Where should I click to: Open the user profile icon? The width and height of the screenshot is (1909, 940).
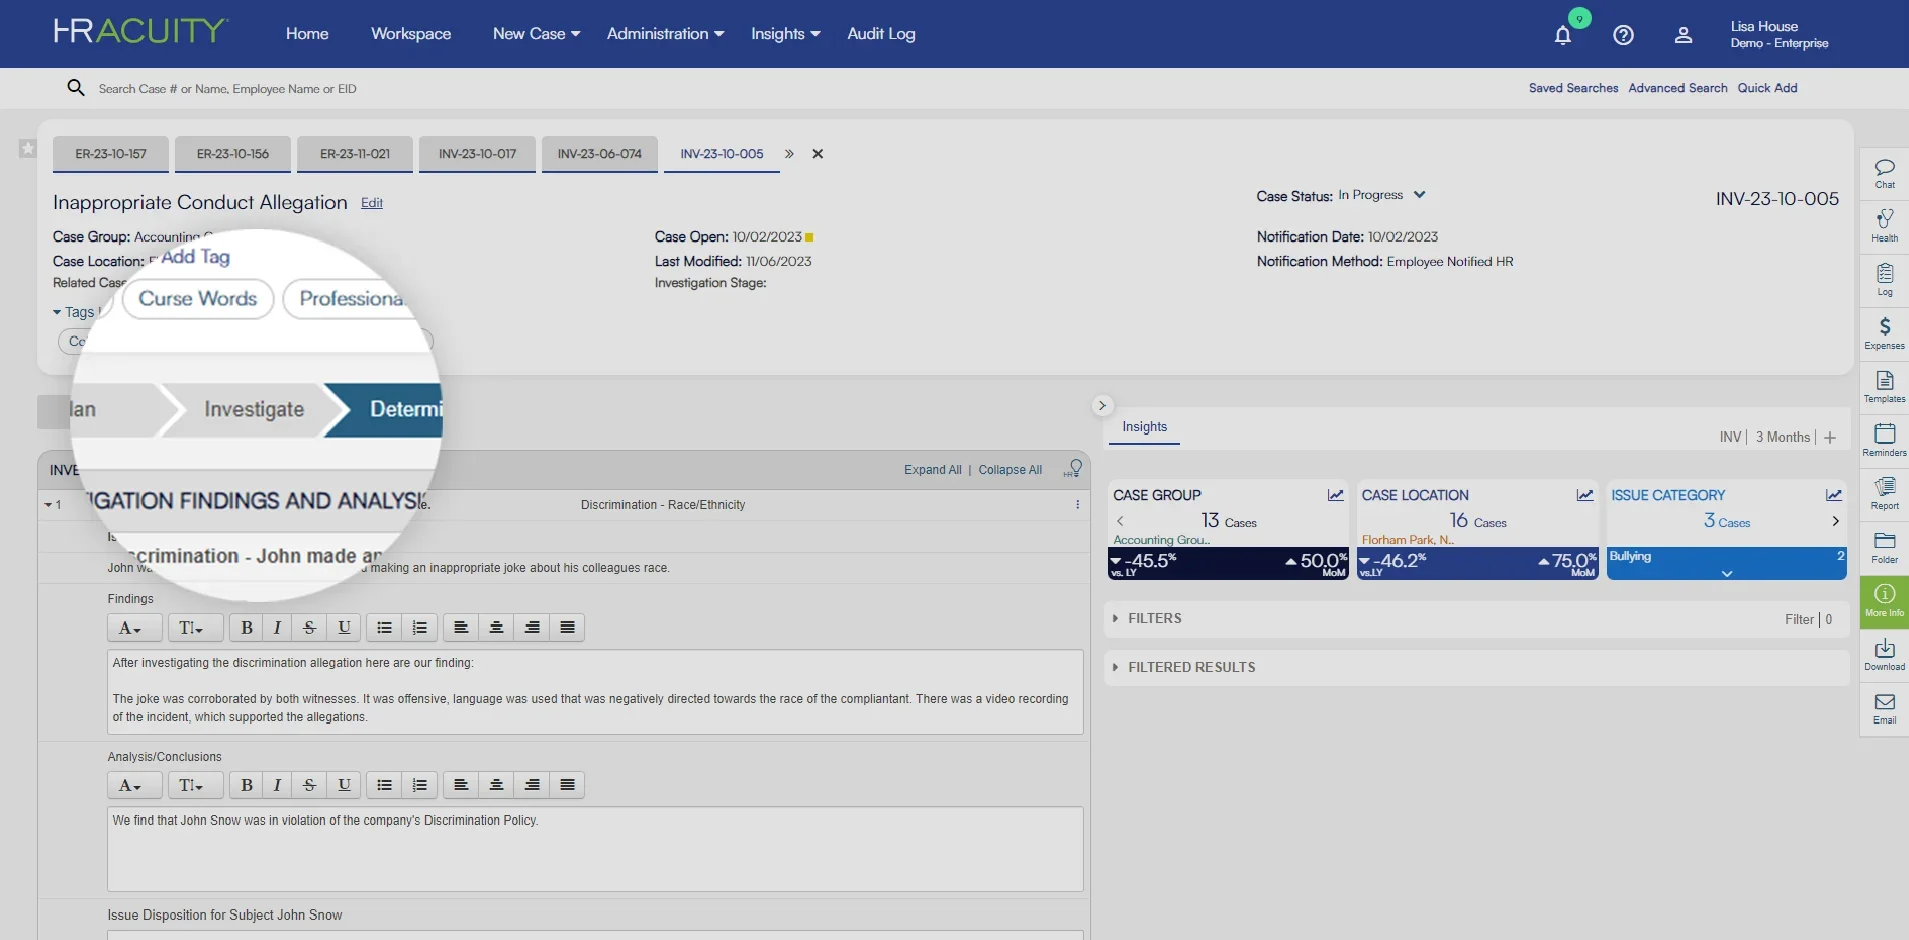(1684, 35)
